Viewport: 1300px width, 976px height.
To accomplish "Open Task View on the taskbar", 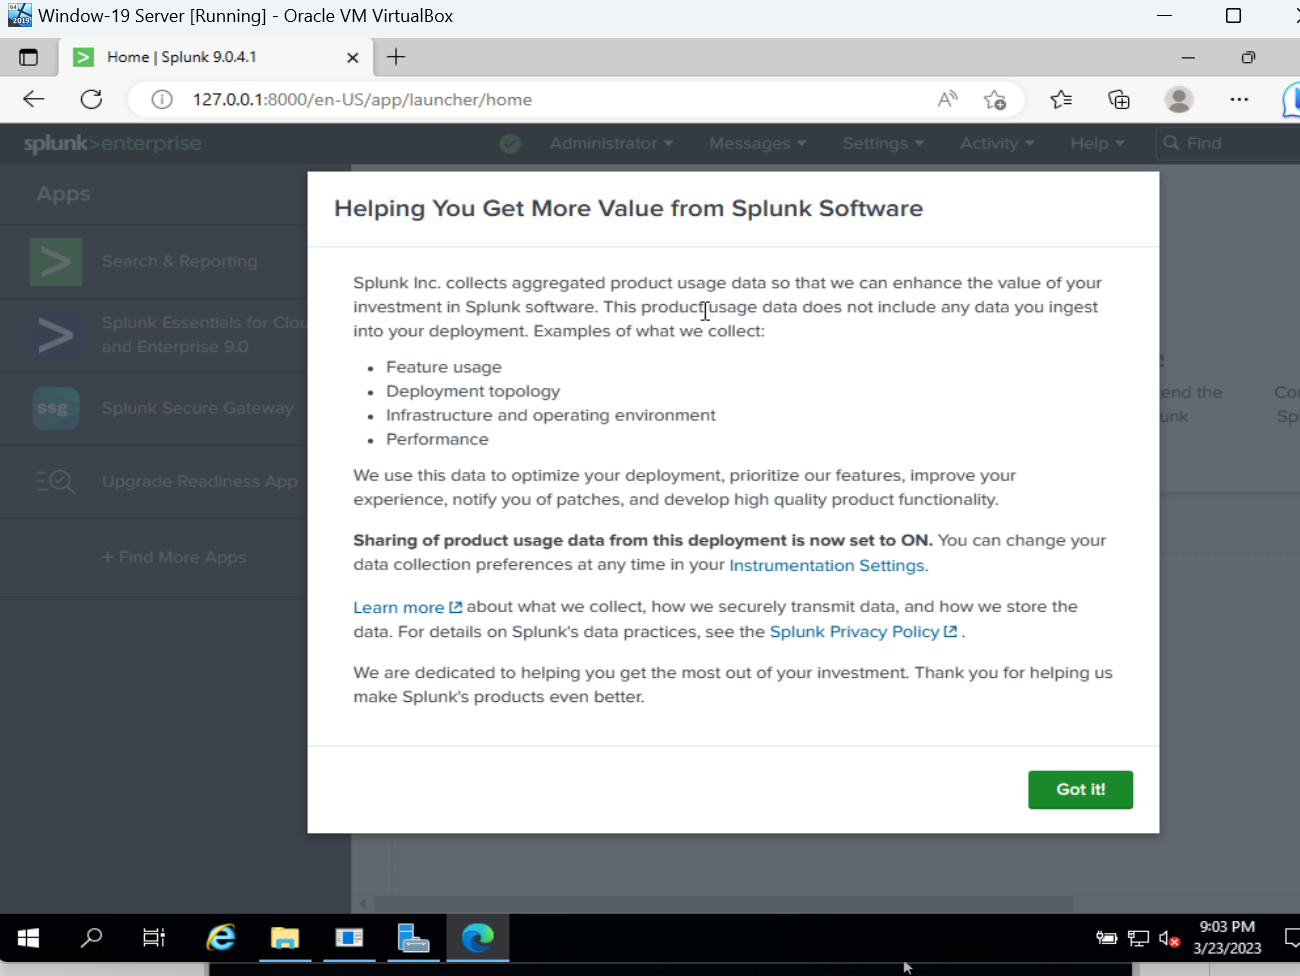I will 154,938.
